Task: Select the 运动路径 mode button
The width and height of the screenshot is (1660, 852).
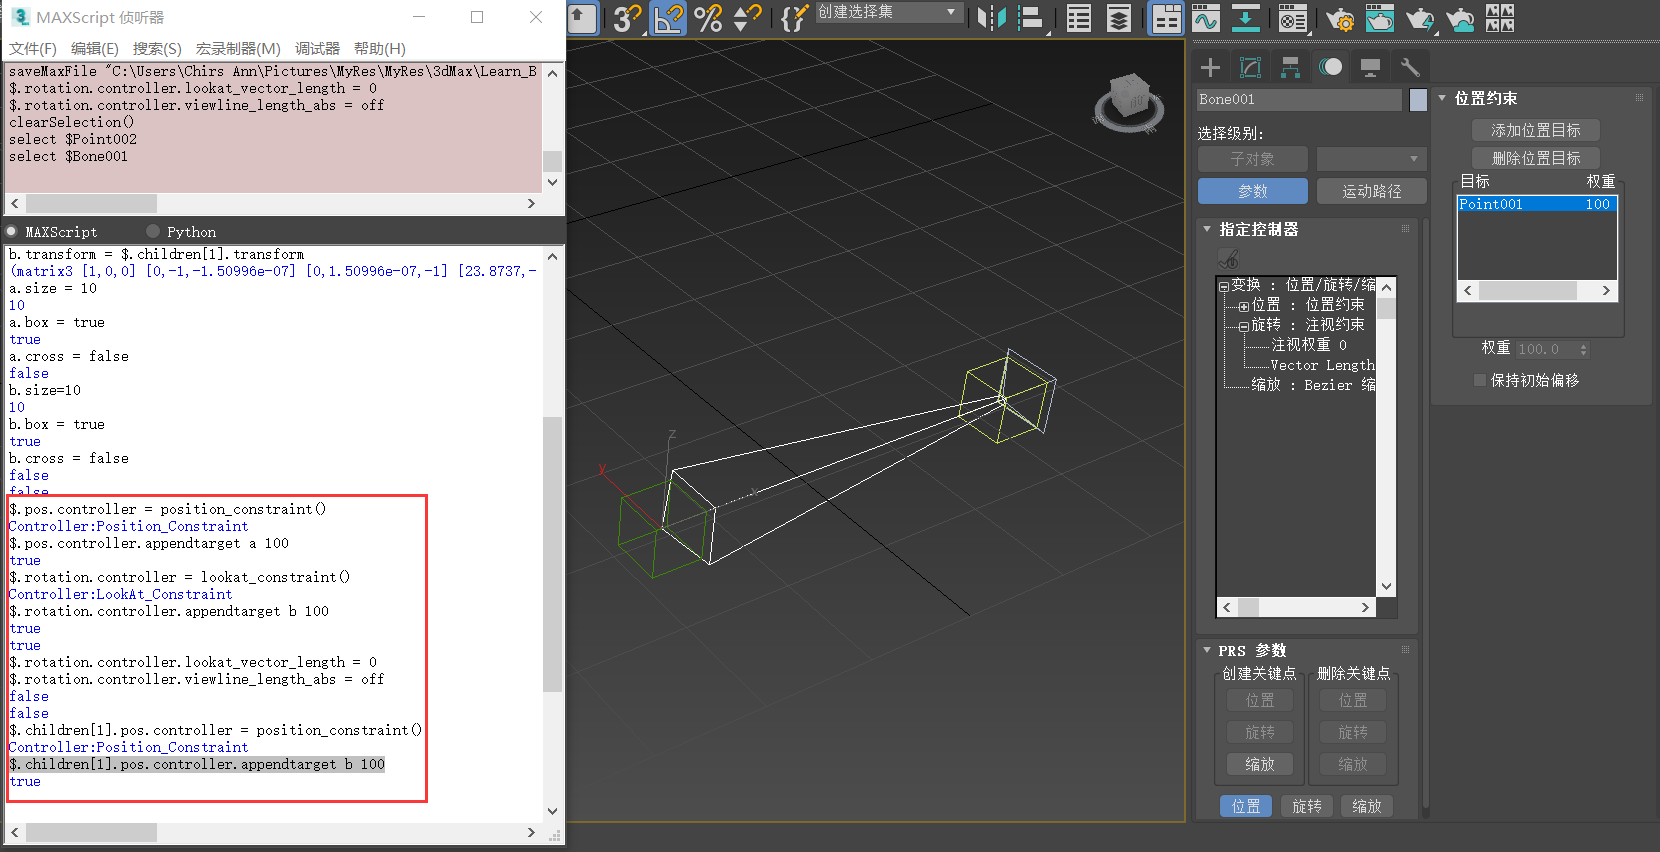Action: (1372, 191)
